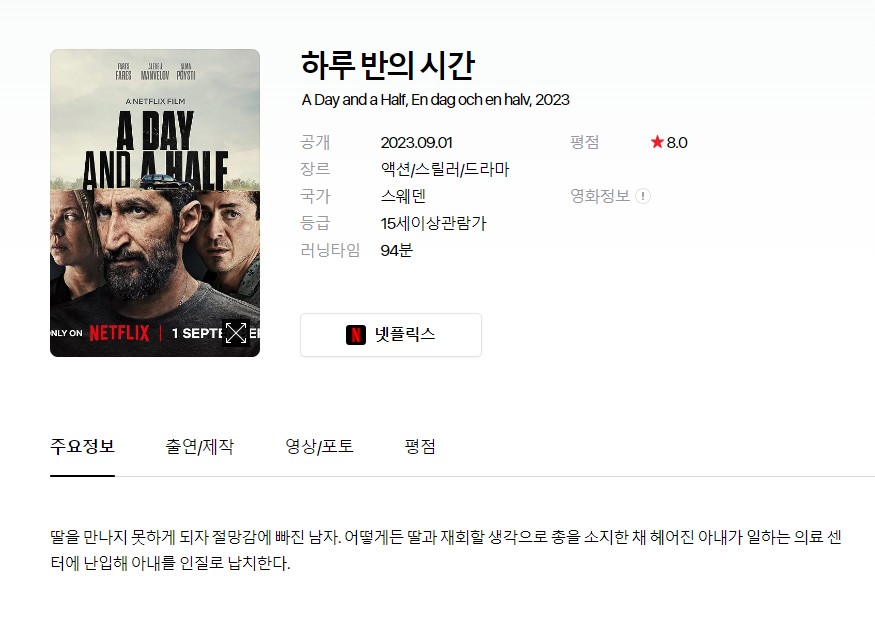
Task: Click the movie info exclamation icon
Action: (x=643, y=196)
